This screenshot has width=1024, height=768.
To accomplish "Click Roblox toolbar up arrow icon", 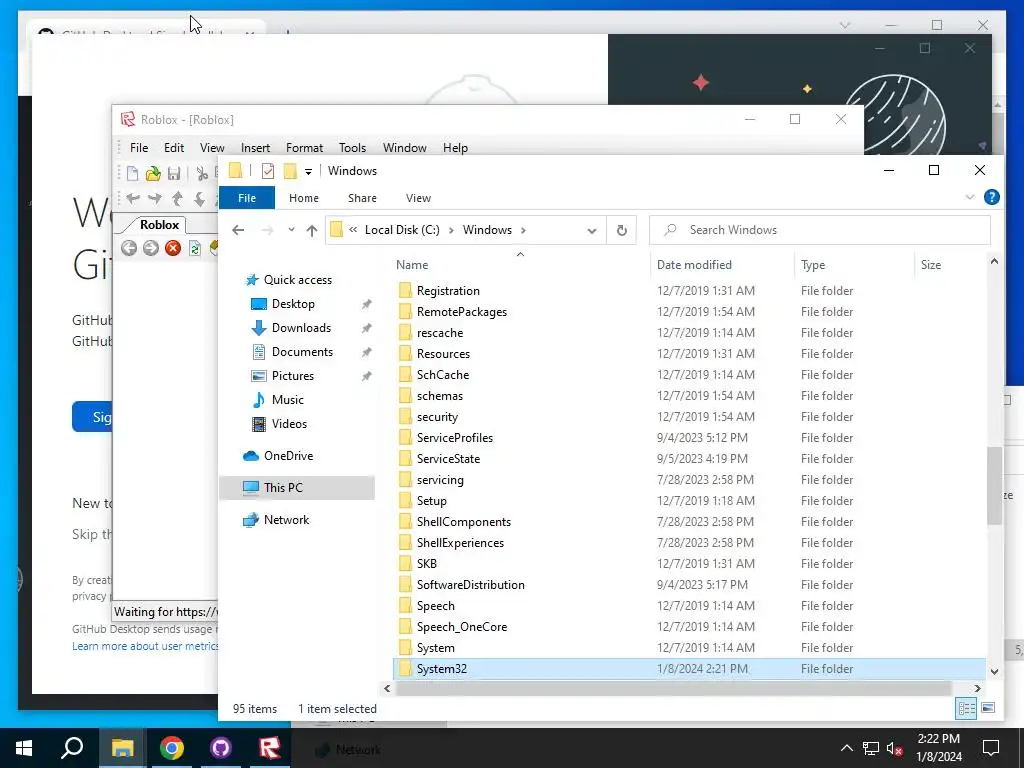I will click(x=177, y=198).
